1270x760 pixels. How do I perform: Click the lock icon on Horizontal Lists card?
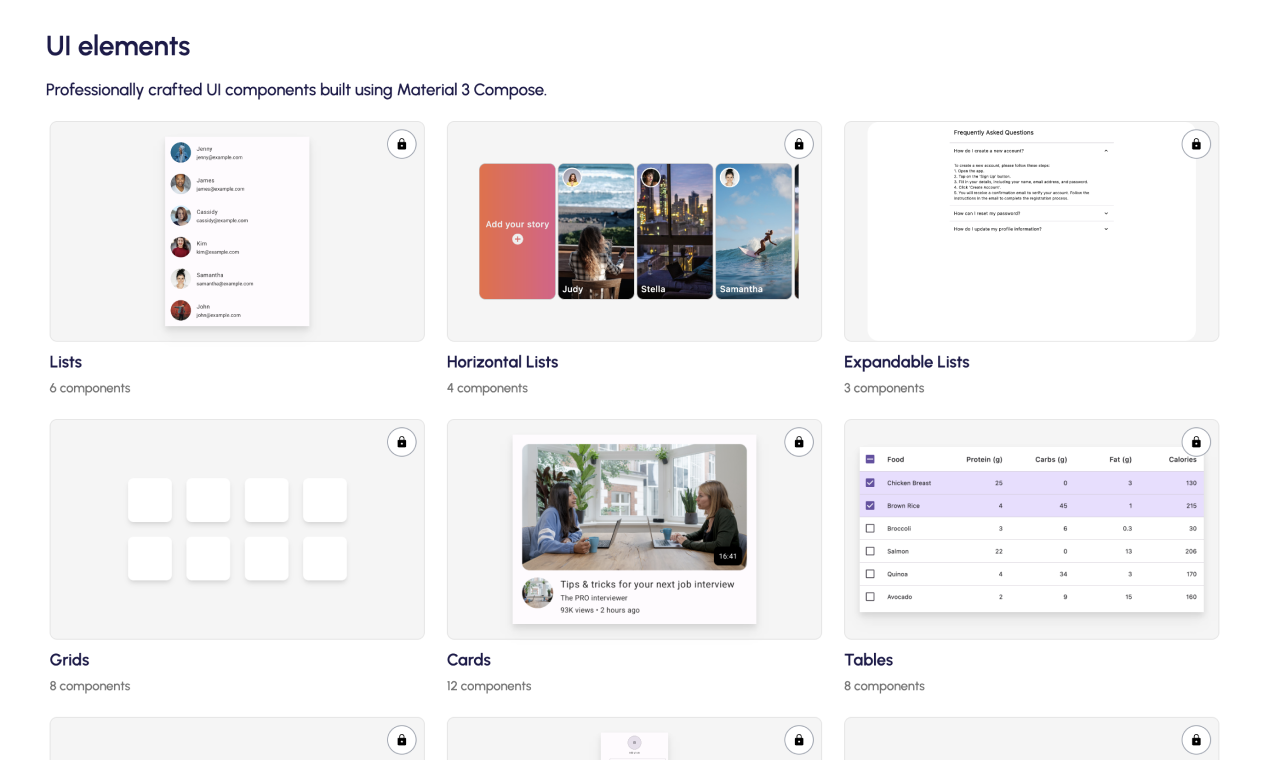[x=798, y=144]
